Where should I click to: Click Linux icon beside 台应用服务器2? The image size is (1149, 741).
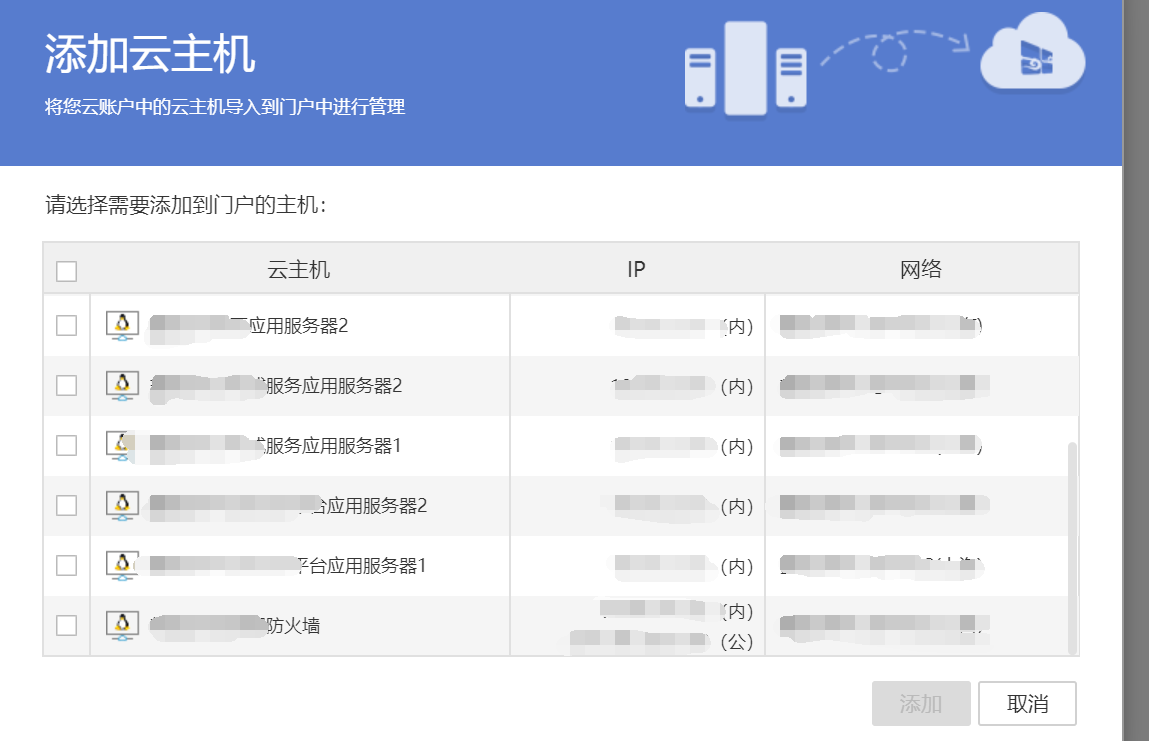point(122,506)
